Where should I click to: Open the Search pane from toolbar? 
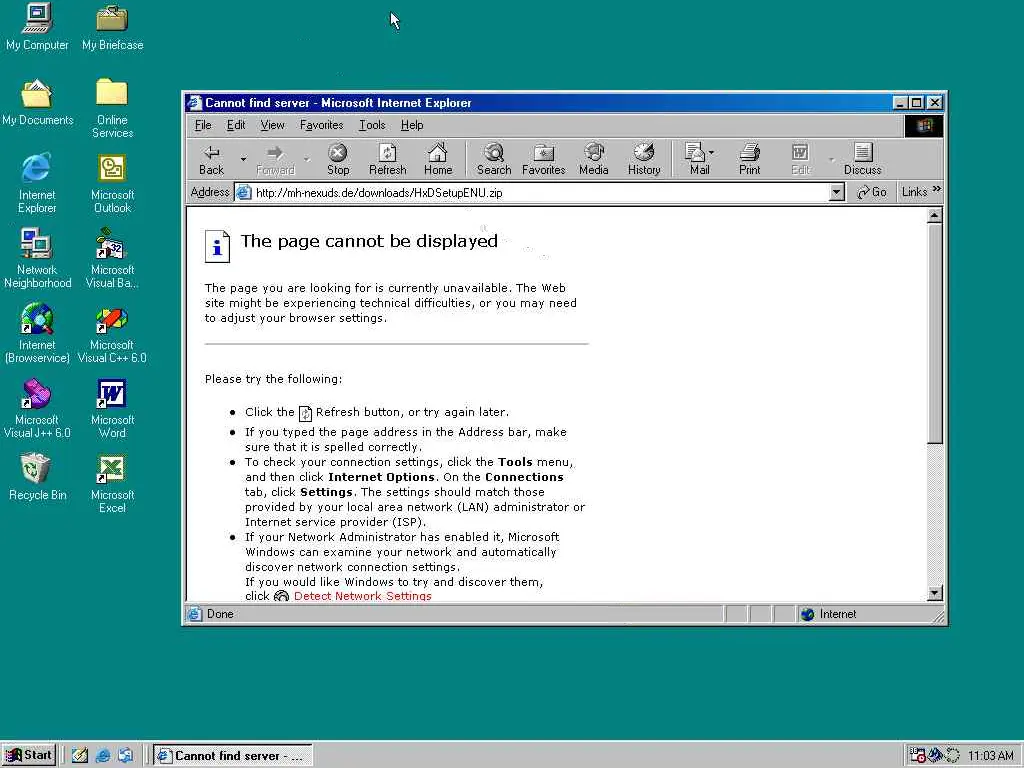click(494, 160)
